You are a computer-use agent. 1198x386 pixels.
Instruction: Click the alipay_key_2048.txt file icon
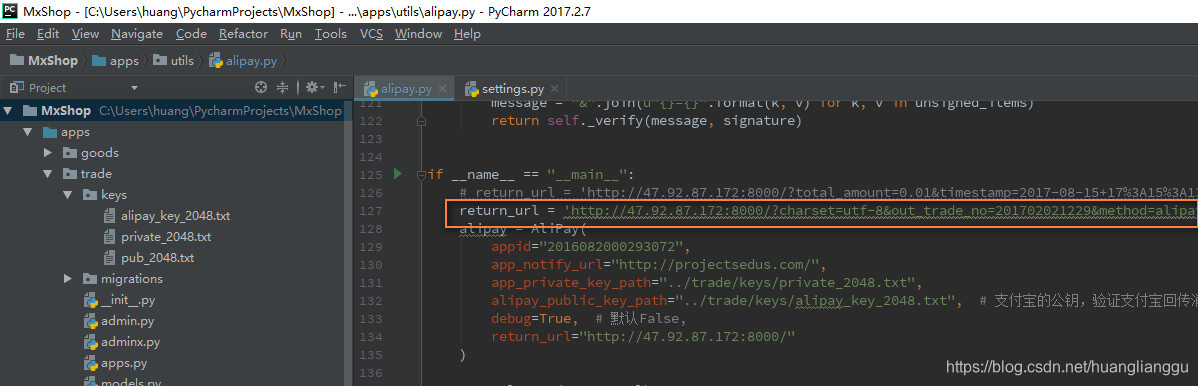(109, 216)
